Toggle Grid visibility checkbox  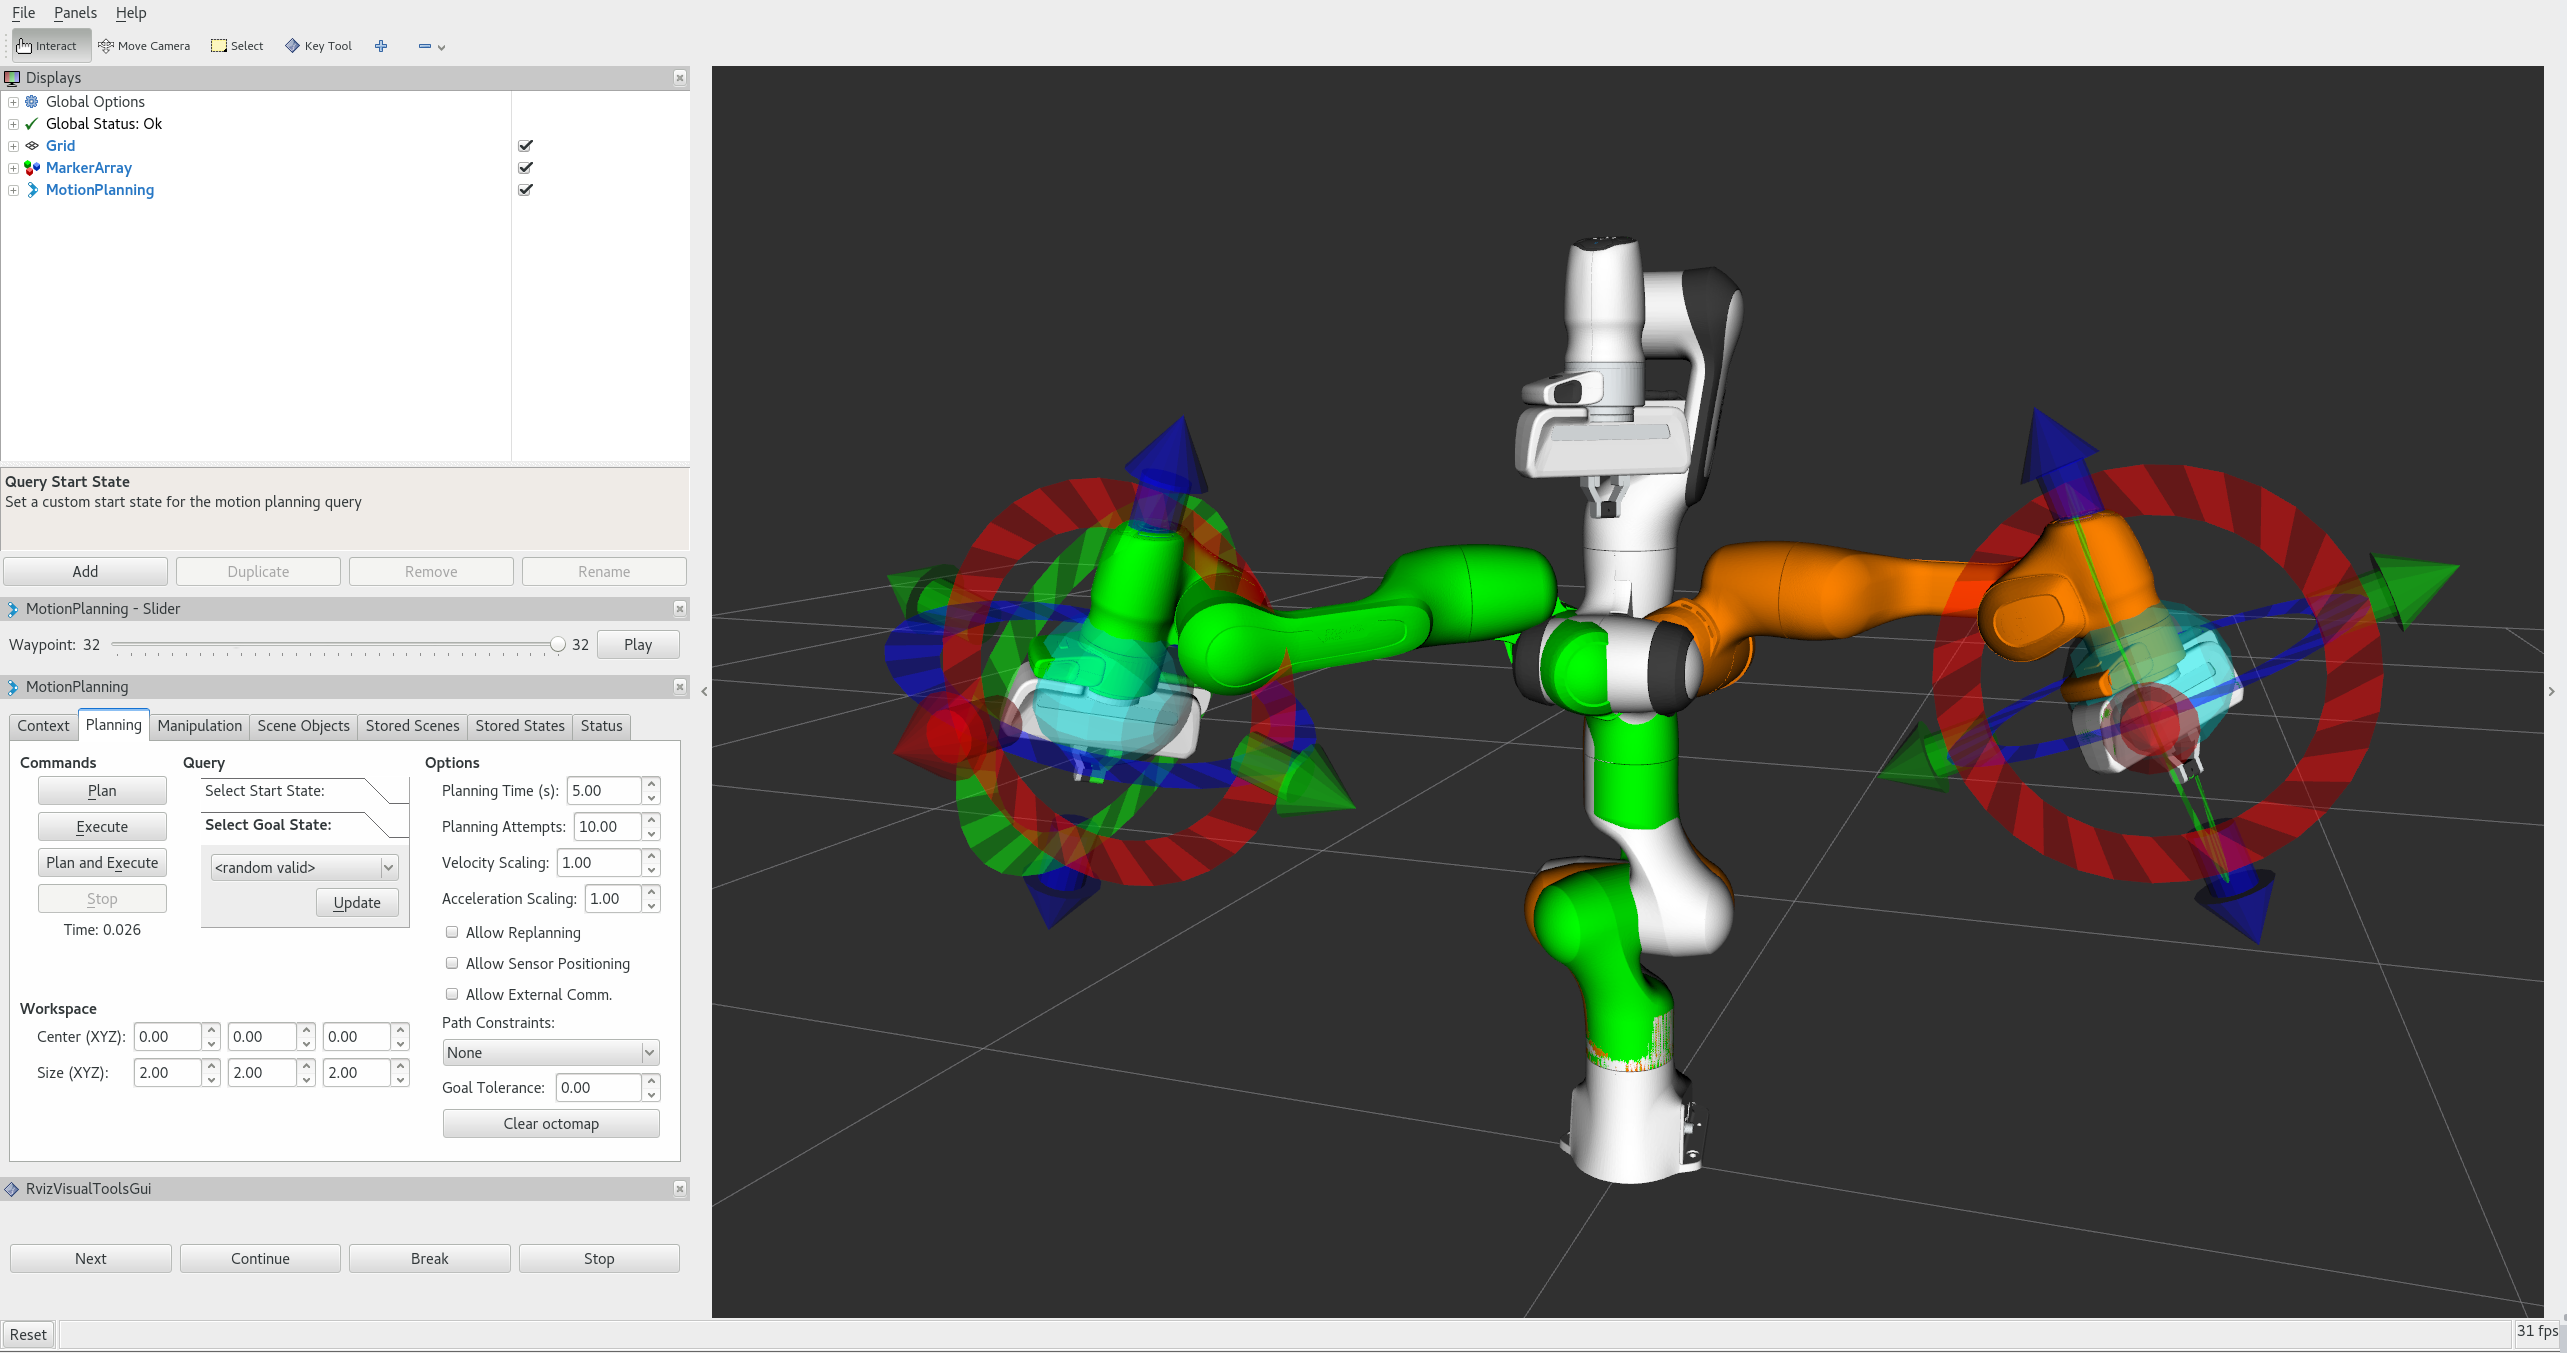coord(525,145)
